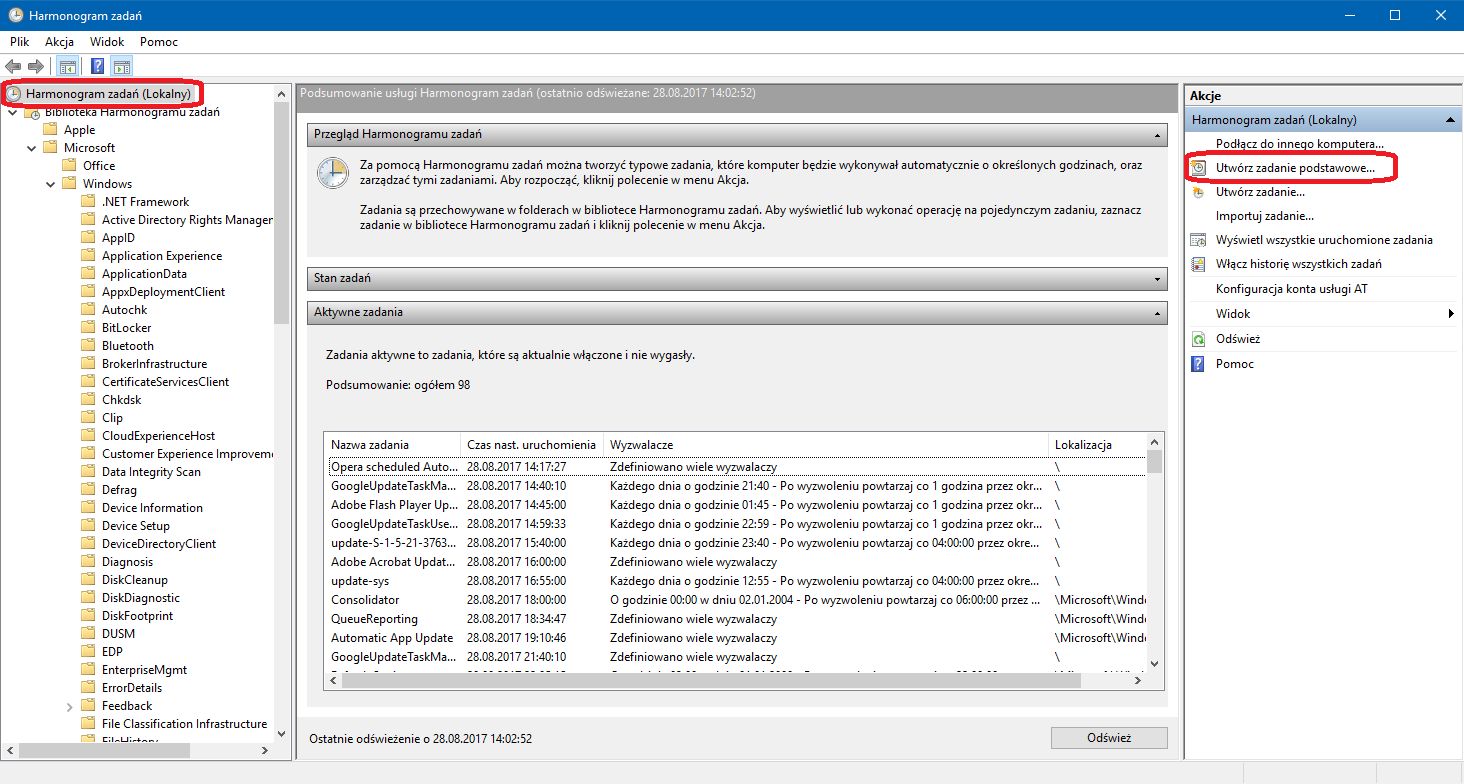Viewport: 1464px width, 784px height.
Task: Select the update-sys task row
Action: tap(735, 581)
